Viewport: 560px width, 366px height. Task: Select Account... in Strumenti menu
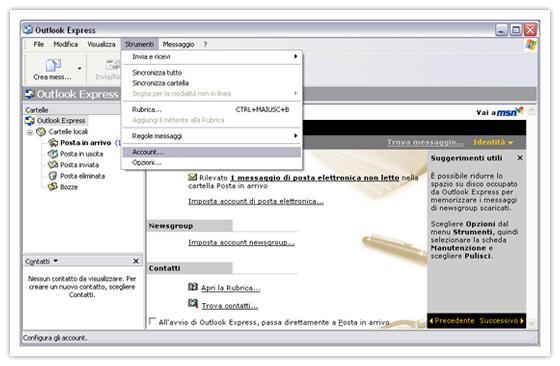[x=212, y=152]
